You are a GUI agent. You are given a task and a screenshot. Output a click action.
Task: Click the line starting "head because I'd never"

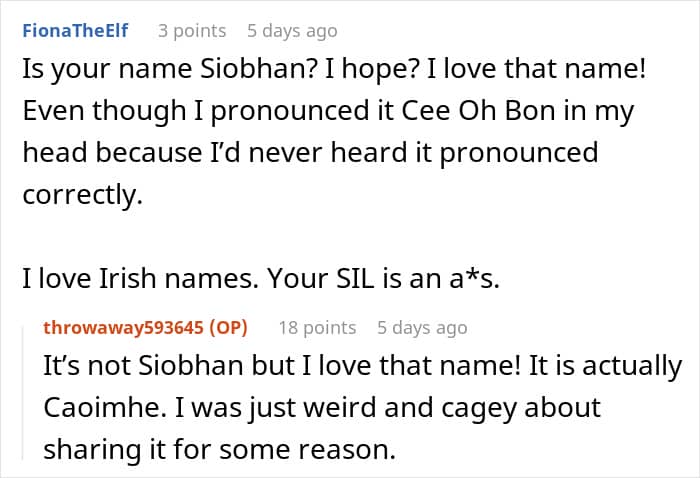click(310, 153)
